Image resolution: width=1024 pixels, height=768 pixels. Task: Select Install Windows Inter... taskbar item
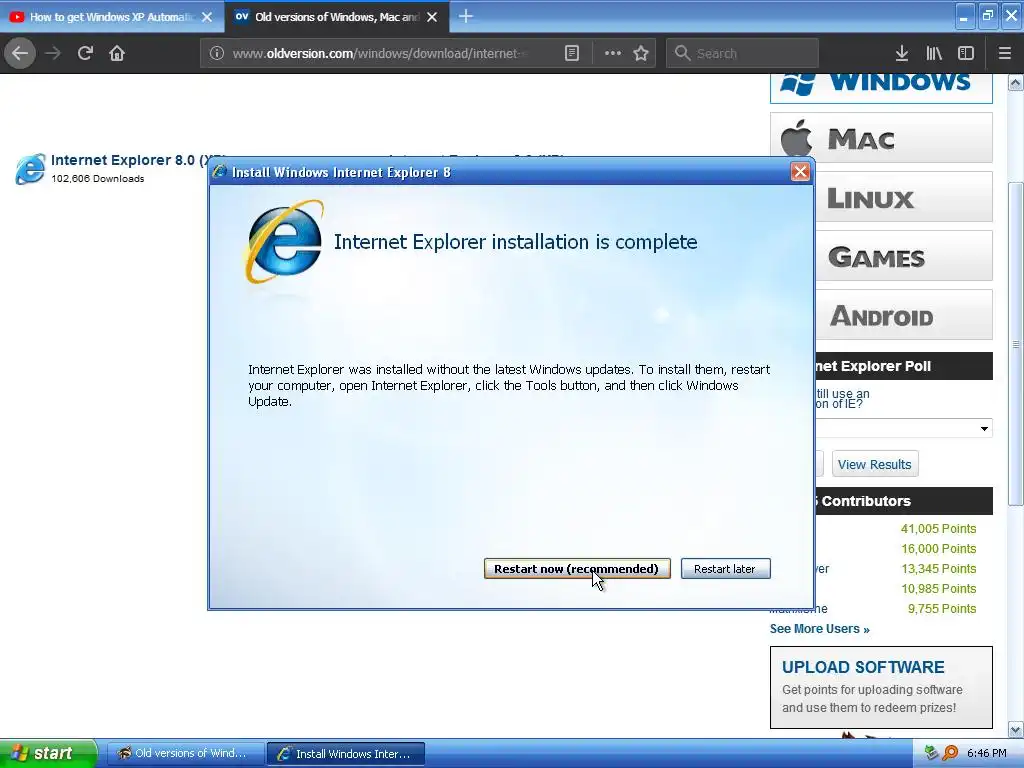[x=346, y=754]
